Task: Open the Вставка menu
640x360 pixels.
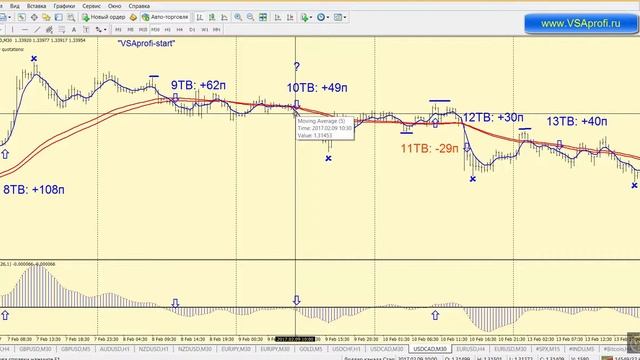Action: click(36, 6)
